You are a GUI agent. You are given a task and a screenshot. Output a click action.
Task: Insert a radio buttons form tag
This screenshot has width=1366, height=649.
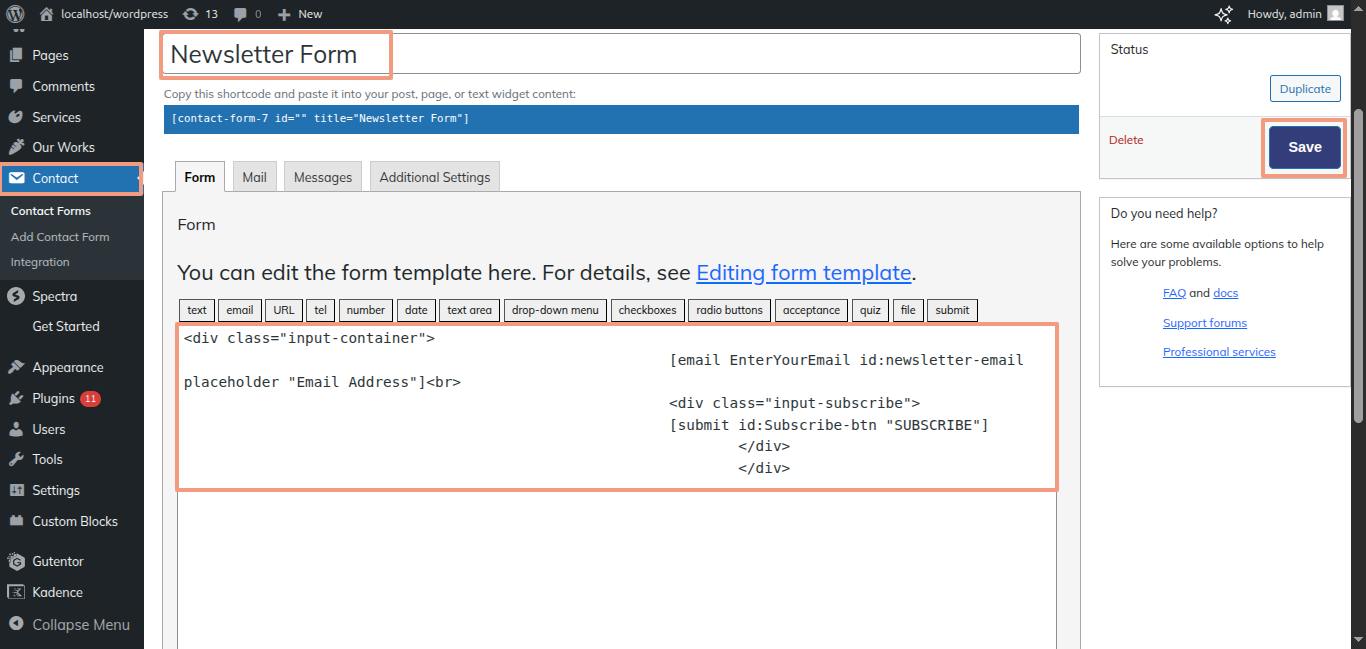point(729,310)
